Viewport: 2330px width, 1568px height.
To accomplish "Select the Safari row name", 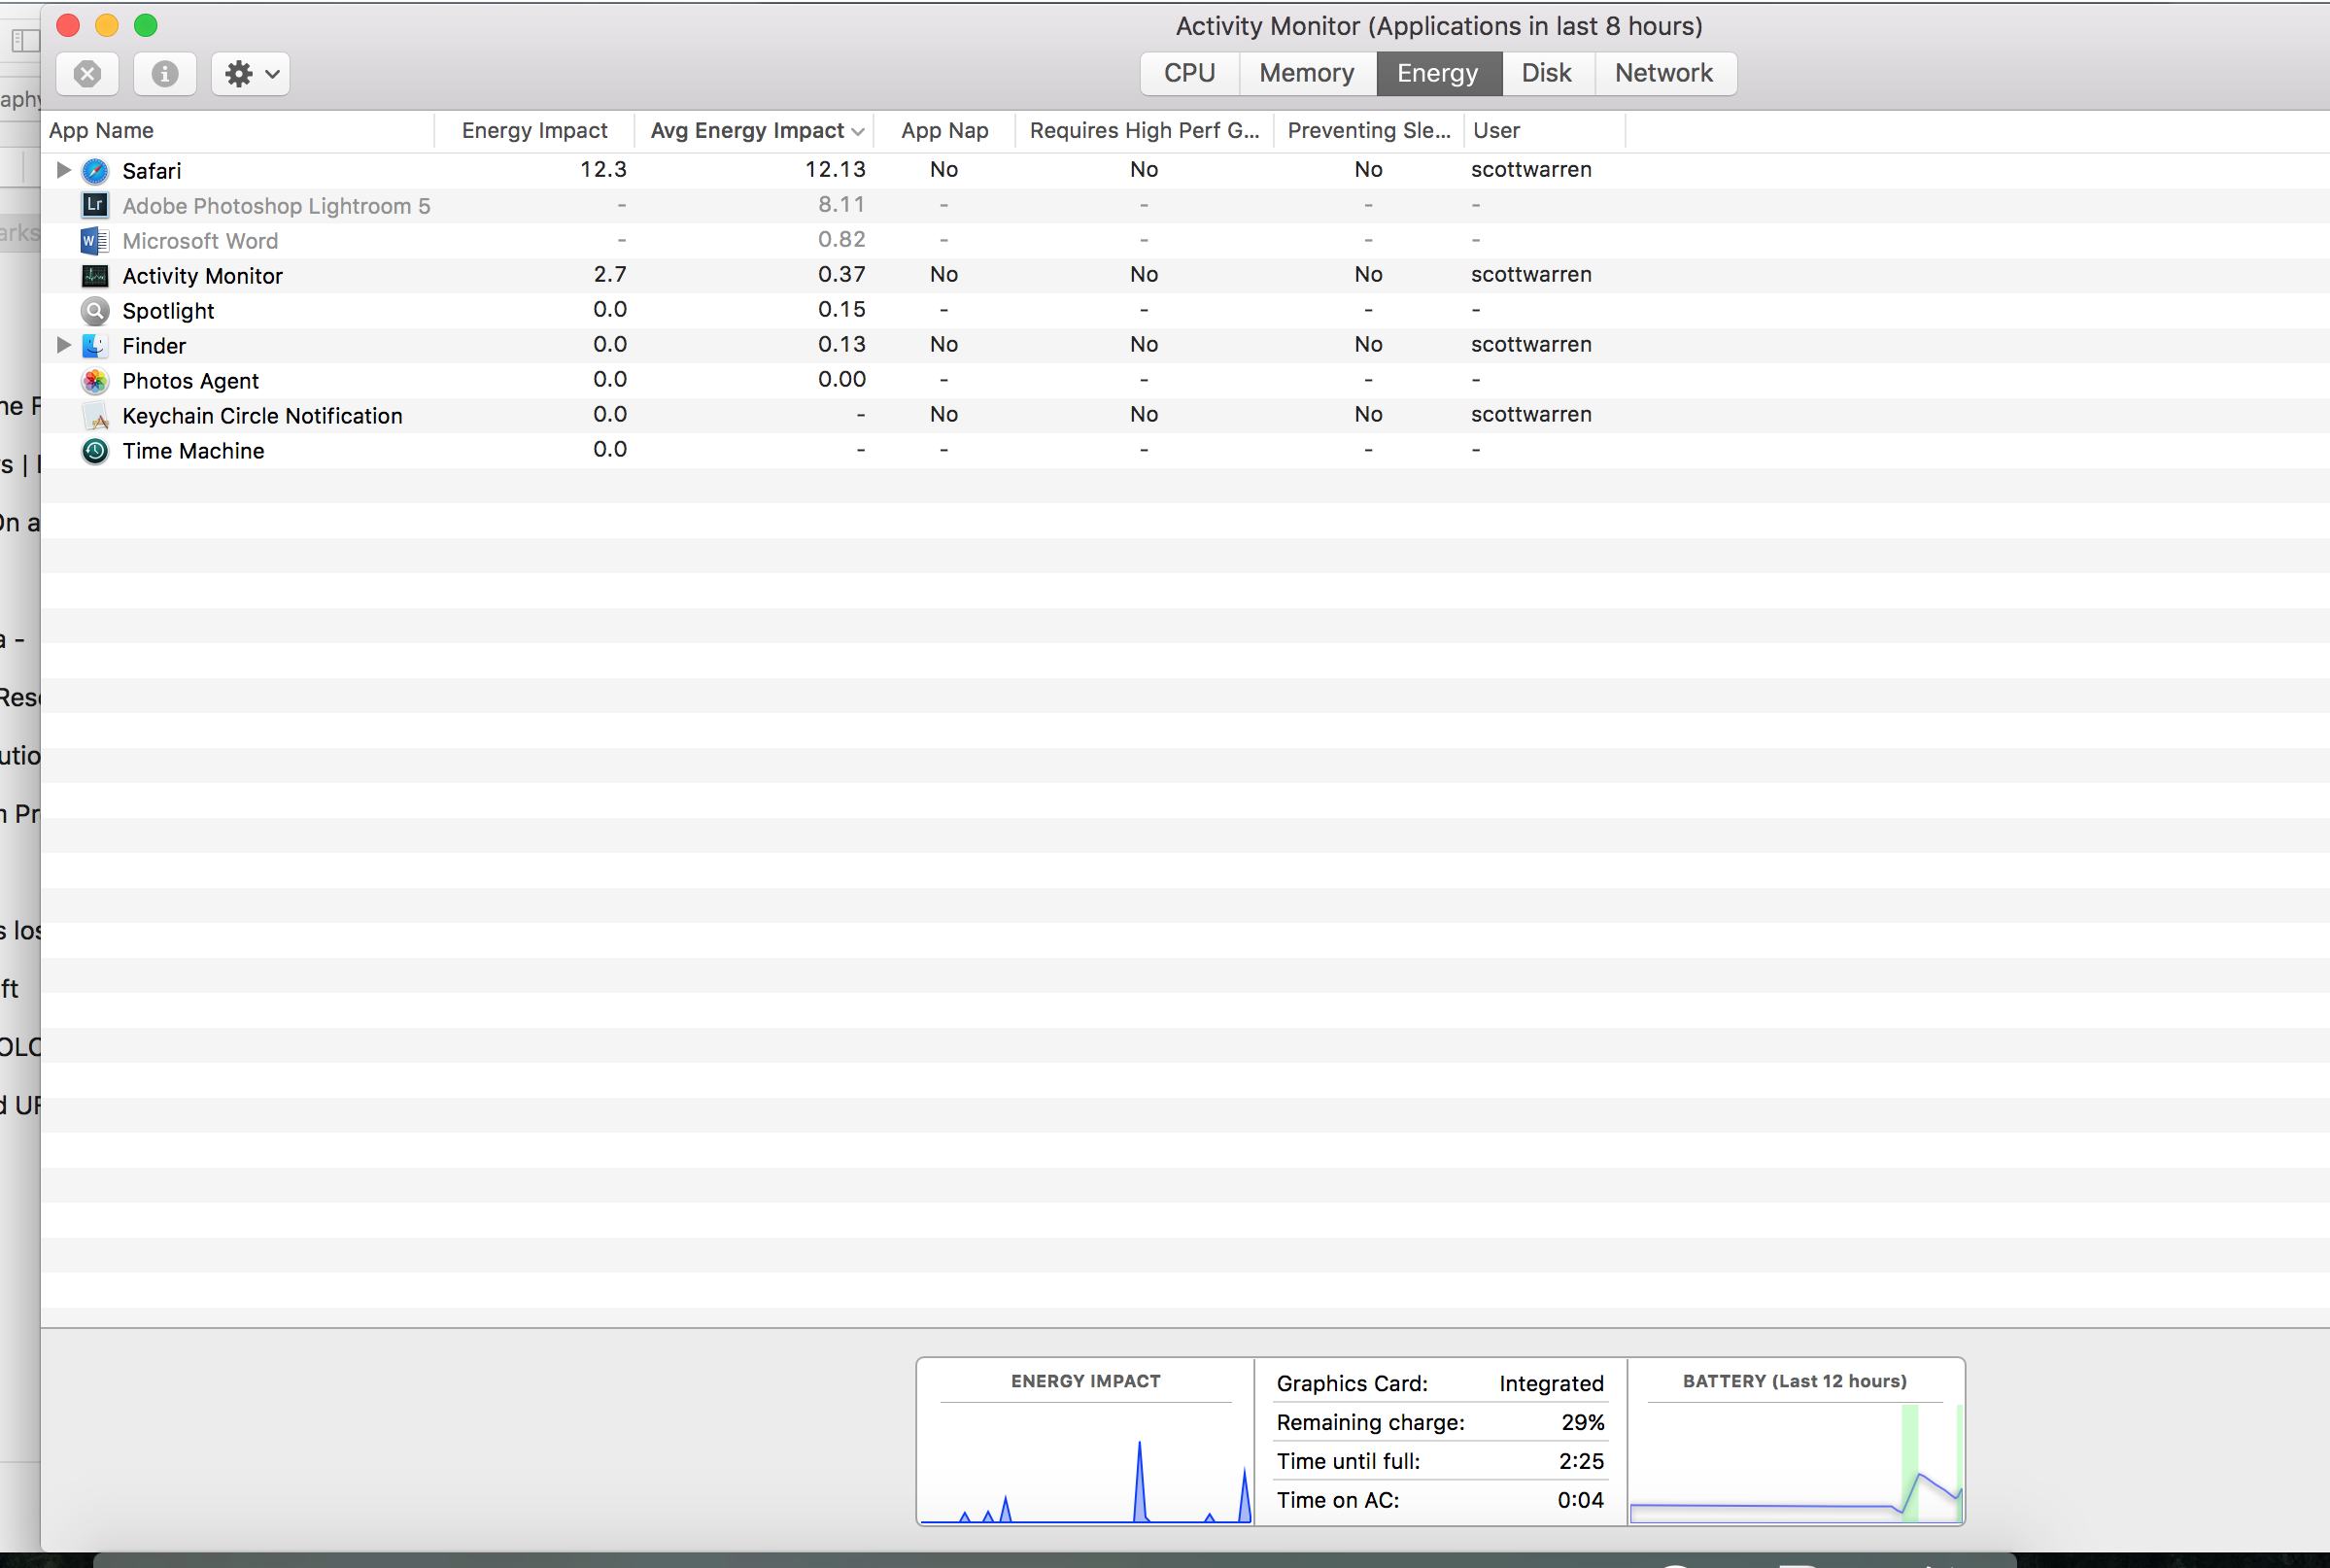I will click(x=152, y=171).
